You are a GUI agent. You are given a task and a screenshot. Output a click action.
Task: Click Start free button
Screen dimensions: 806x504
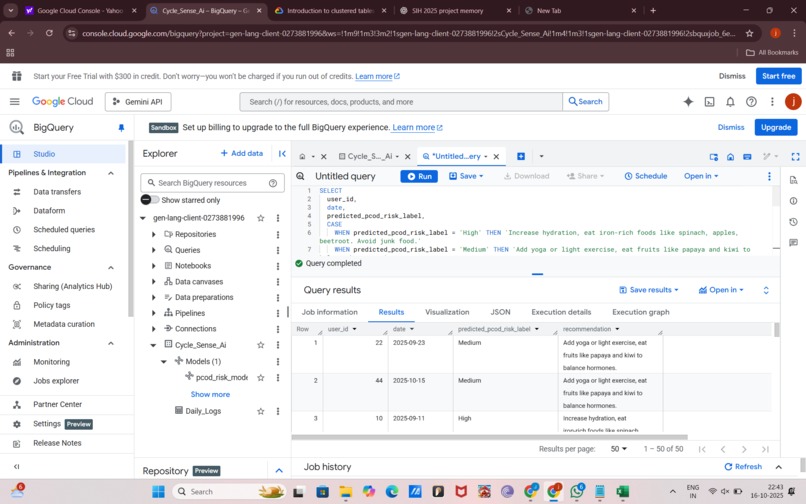point(778,76)
